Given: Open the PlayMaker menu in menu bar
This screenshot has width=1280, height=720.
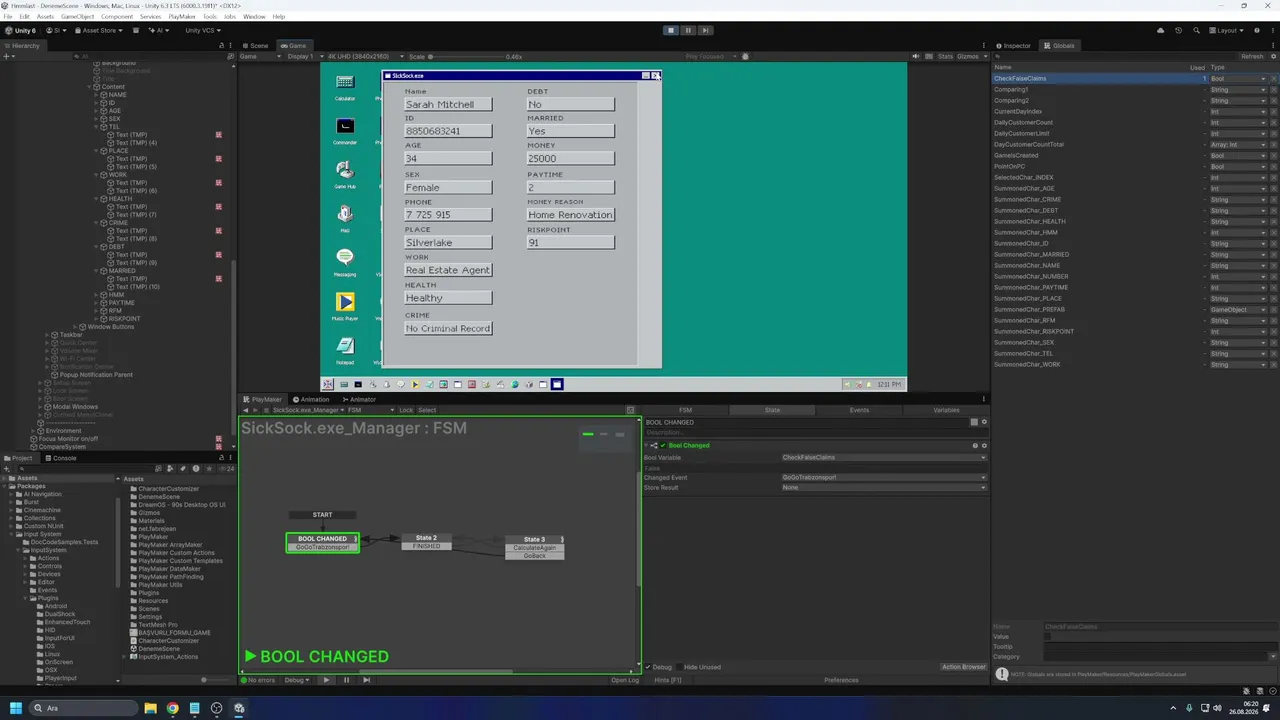Looking at the screenshot, I should click(x=182, y=17).
